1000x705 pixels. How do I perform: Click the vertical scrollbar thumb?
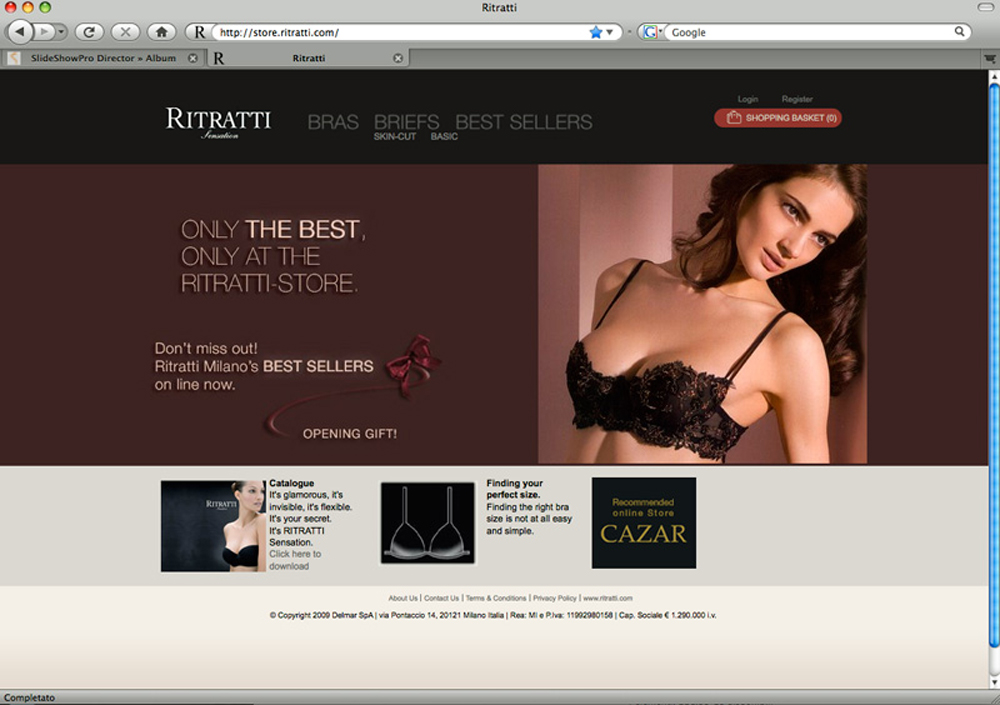coord(994,365)
